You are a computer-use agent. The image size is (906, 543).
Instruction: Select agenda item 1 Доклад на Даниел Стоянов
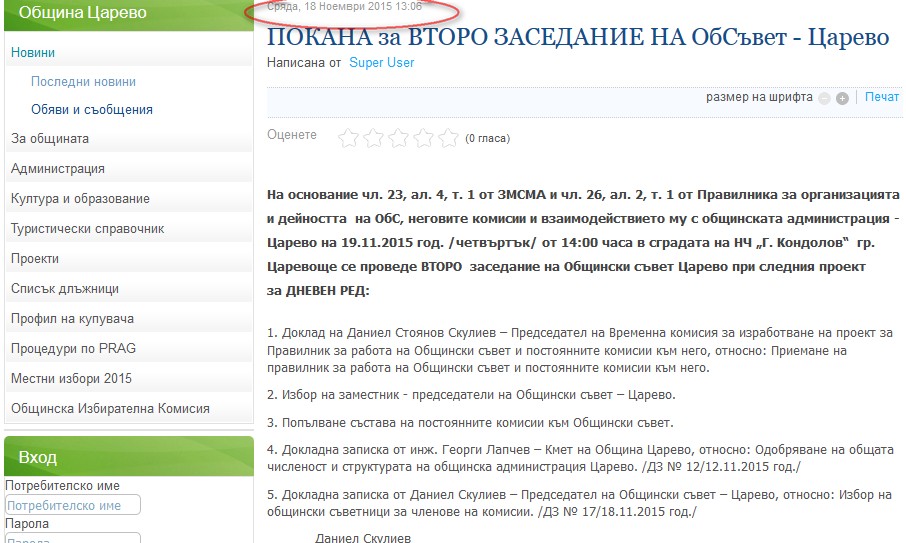580,350
